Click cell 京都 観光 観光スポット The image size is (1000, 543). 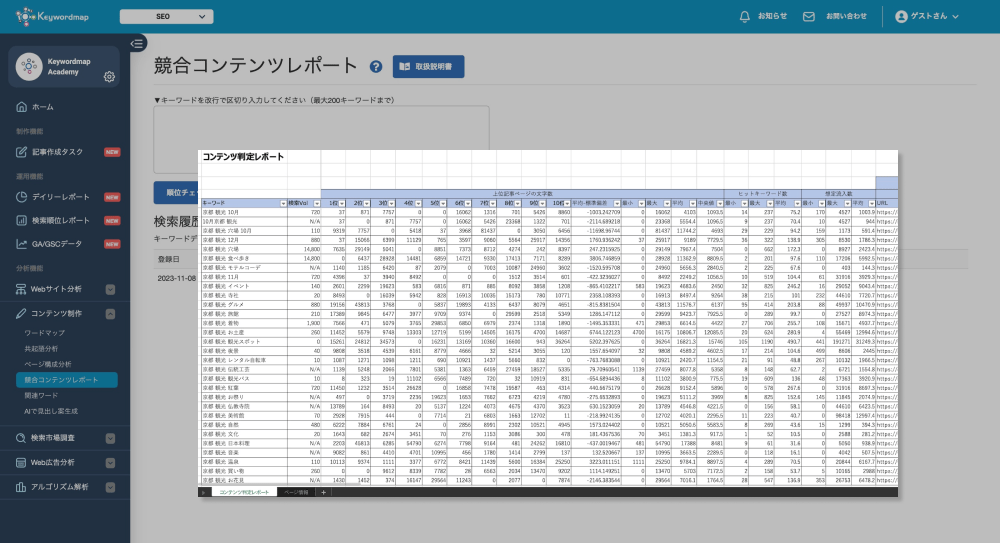244,342
